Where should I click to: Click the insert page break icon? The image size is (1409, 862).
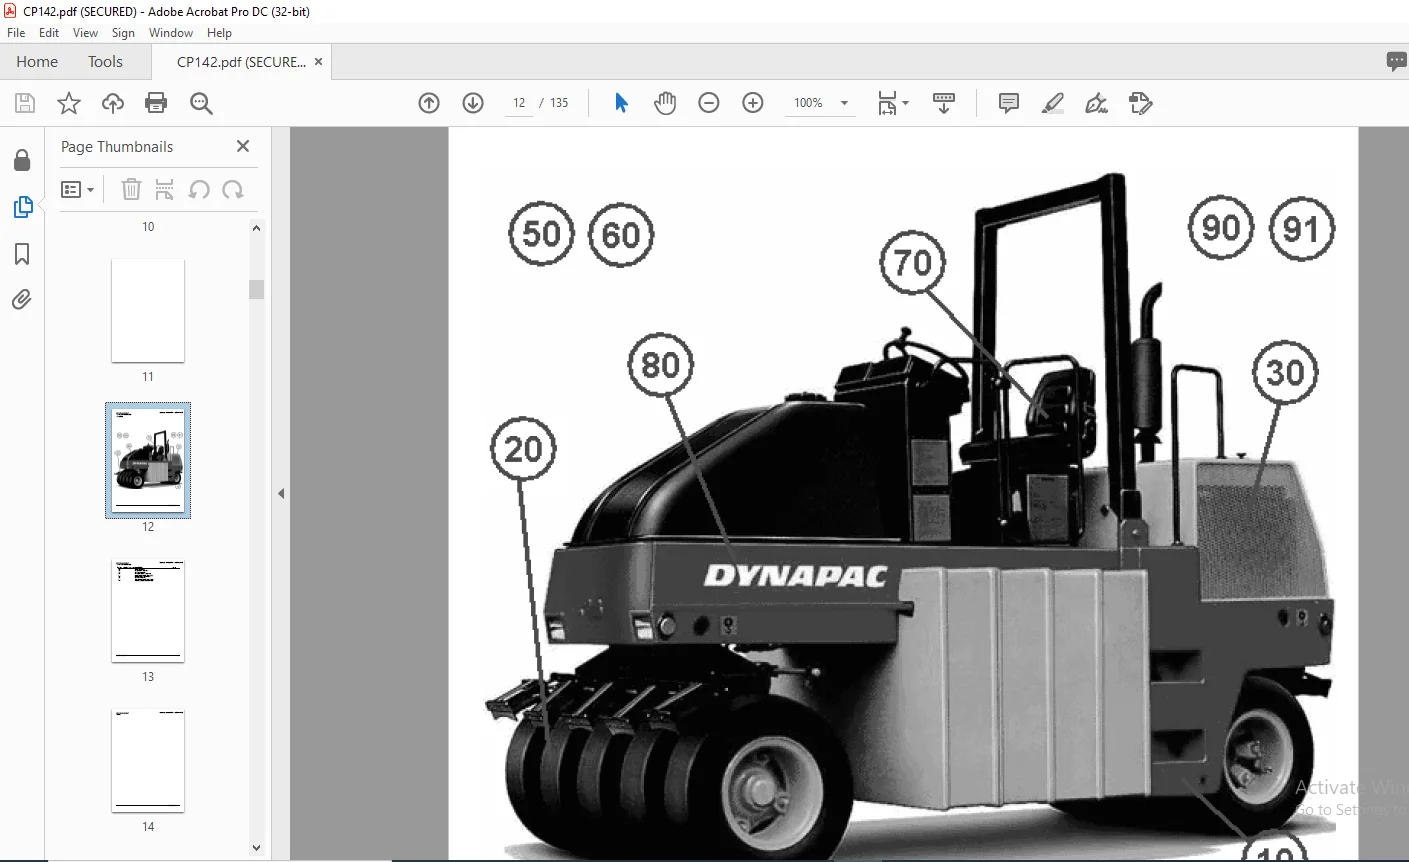pyautogui.click(x=165, y=189)
